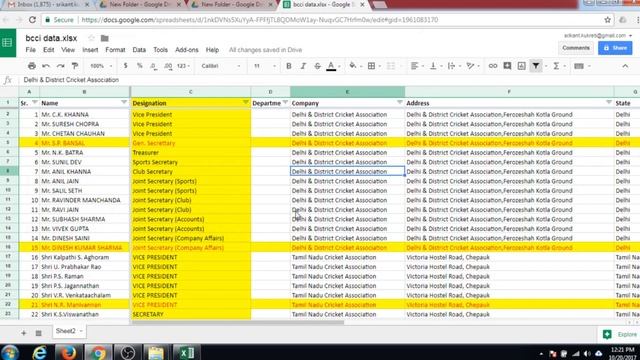Open the text color picker
This screenshot has width=640, height=360.
point(331,66)
